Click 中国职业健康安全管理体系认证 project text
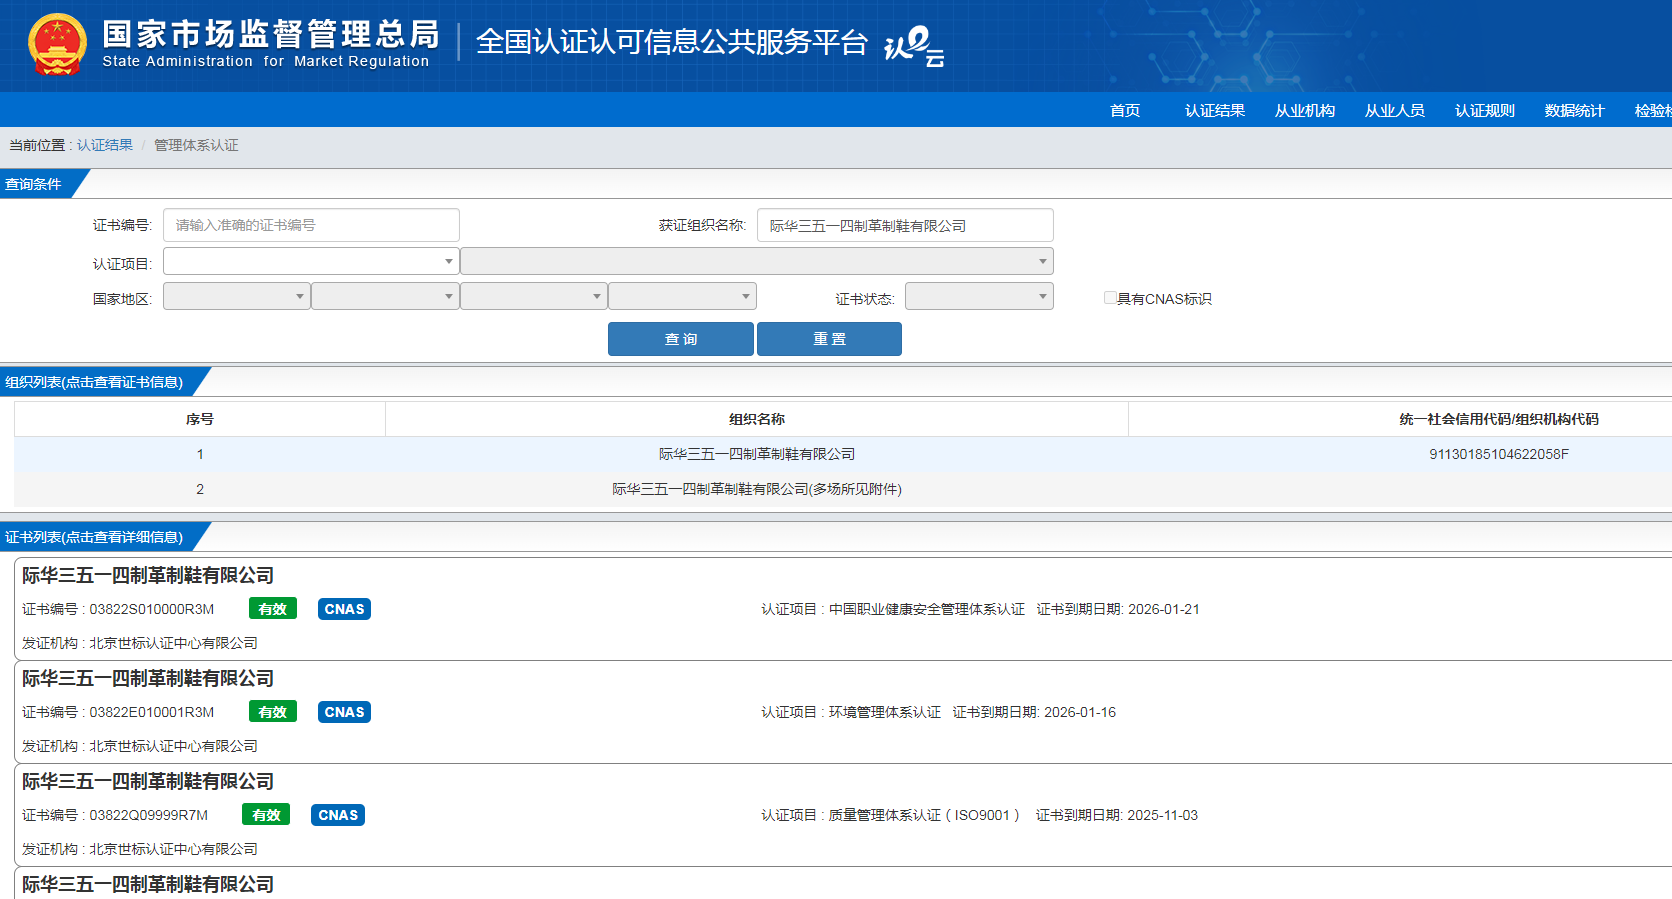The image size is (1672, 899). click(x=927, y=609)
